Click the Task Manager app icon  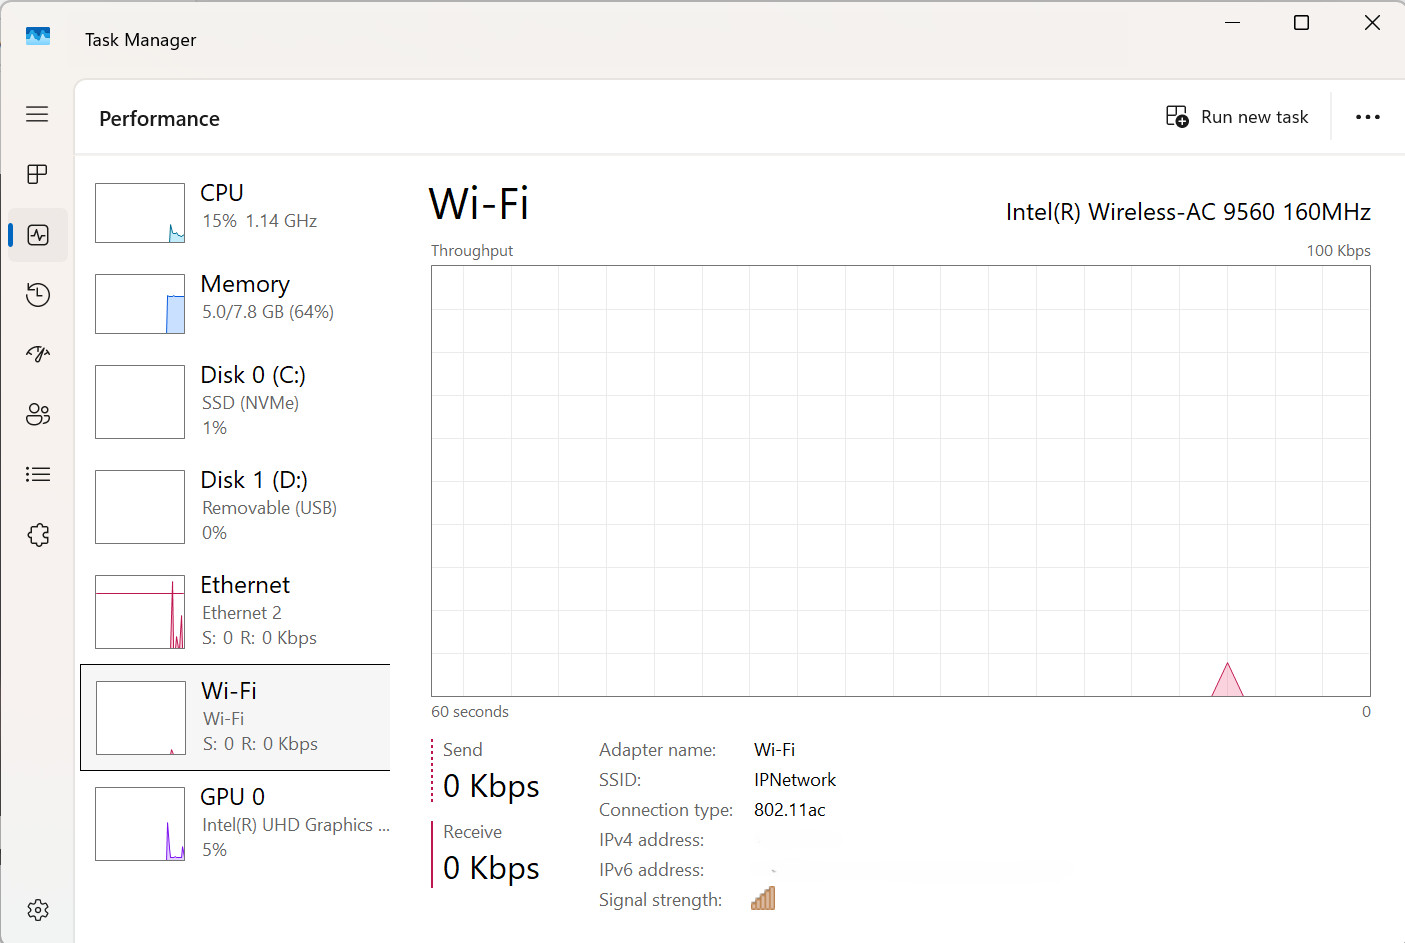click(38, 36)
